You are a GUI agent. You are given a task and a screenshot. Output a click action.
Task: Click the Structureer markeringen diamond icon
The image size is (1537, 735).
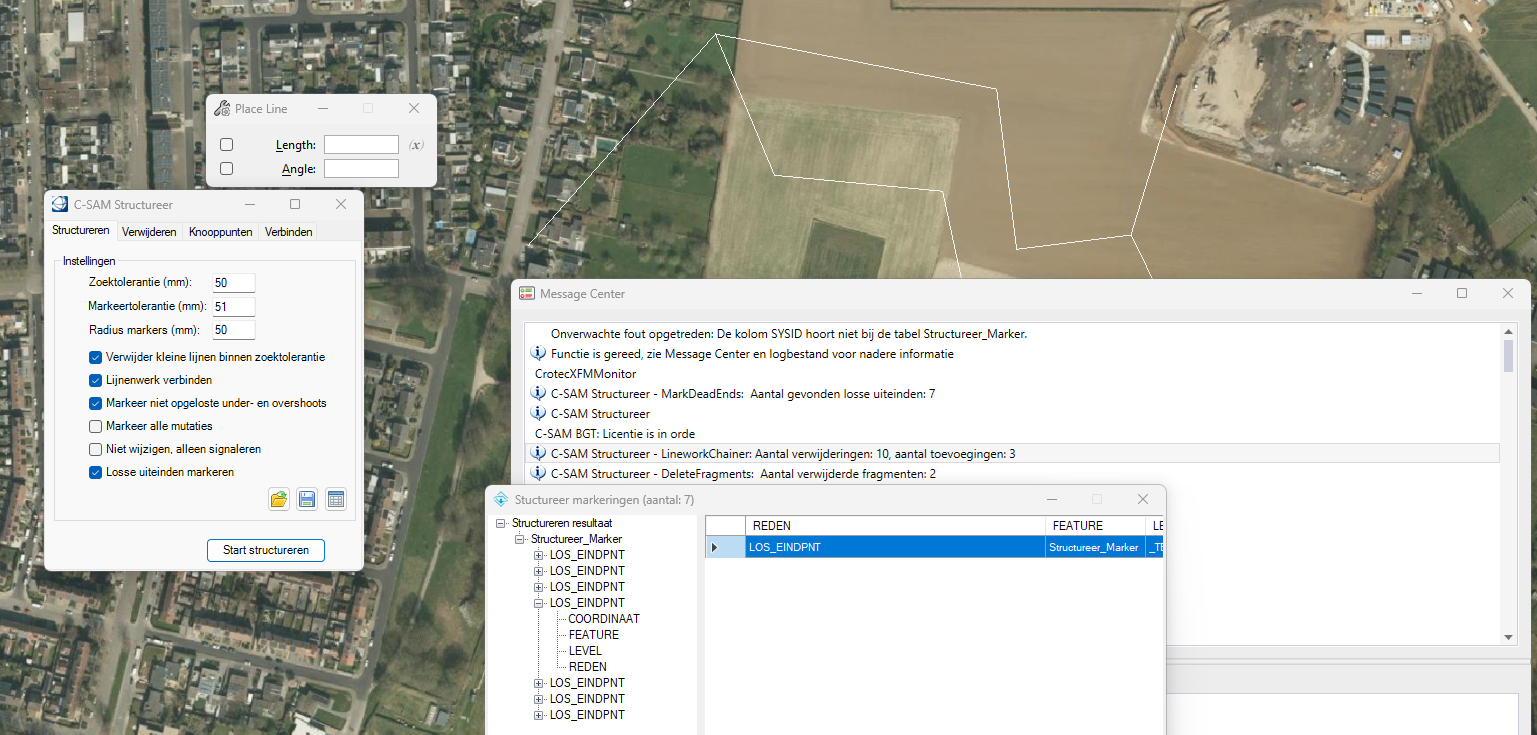click(501, 499)
